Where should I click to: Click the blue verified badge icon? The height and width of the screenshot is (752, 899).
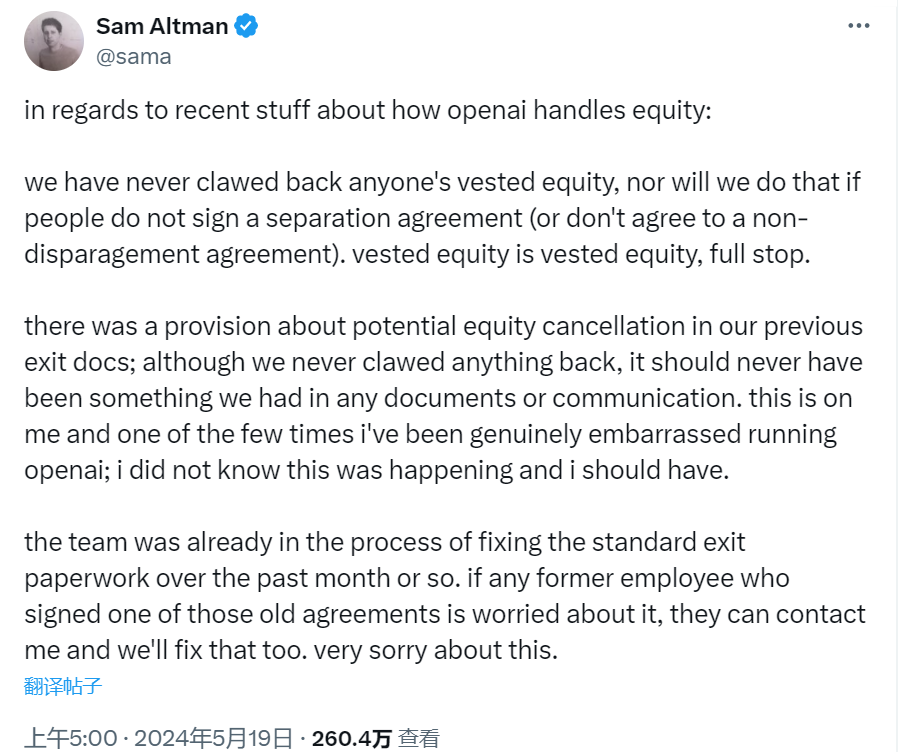[x=246, y=26]
